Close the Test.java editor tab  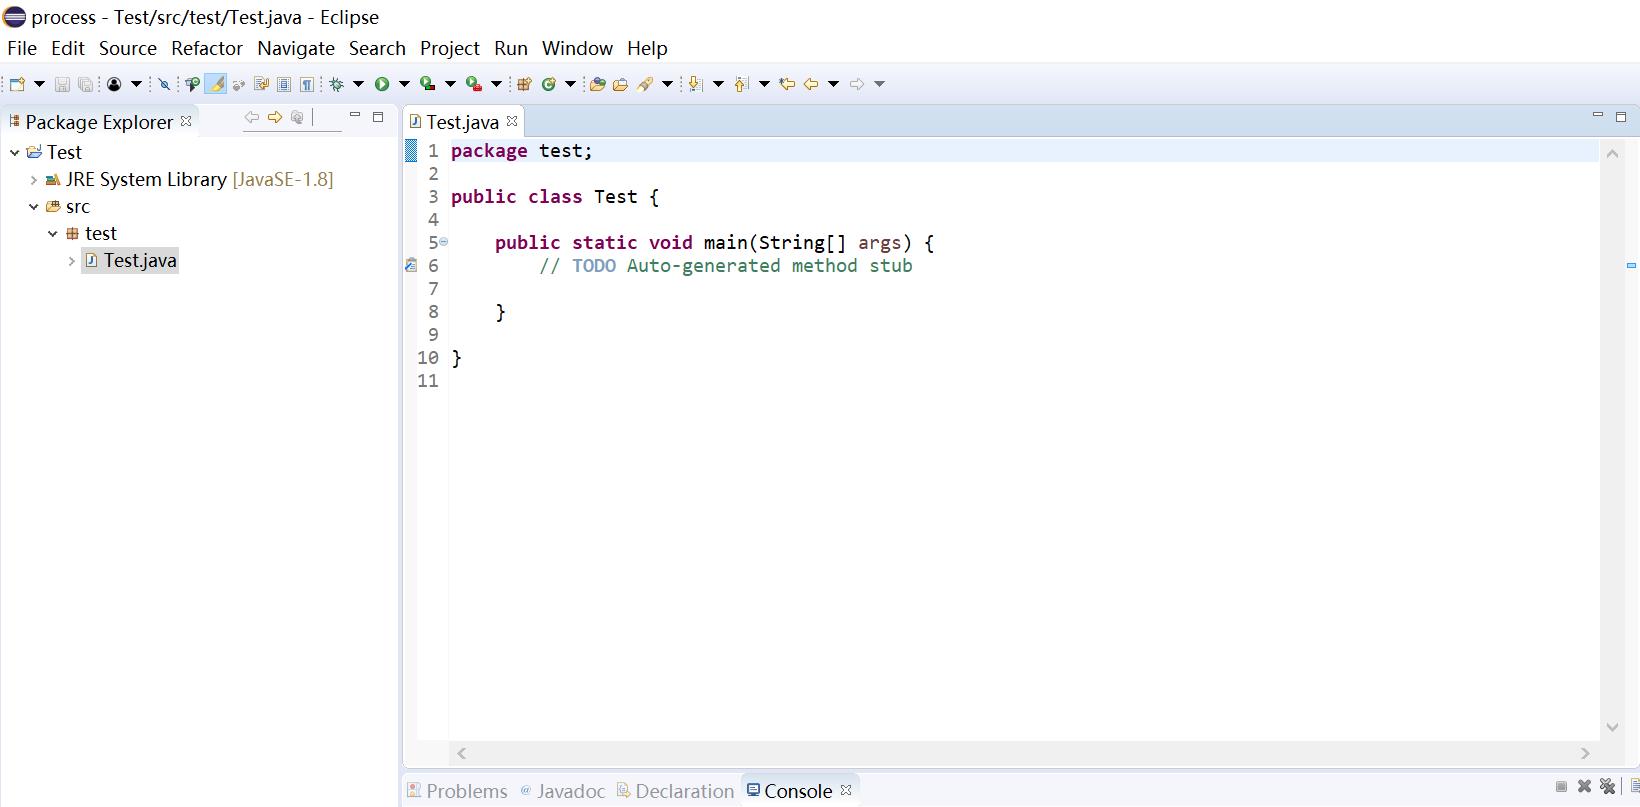(x=512, y=121)
